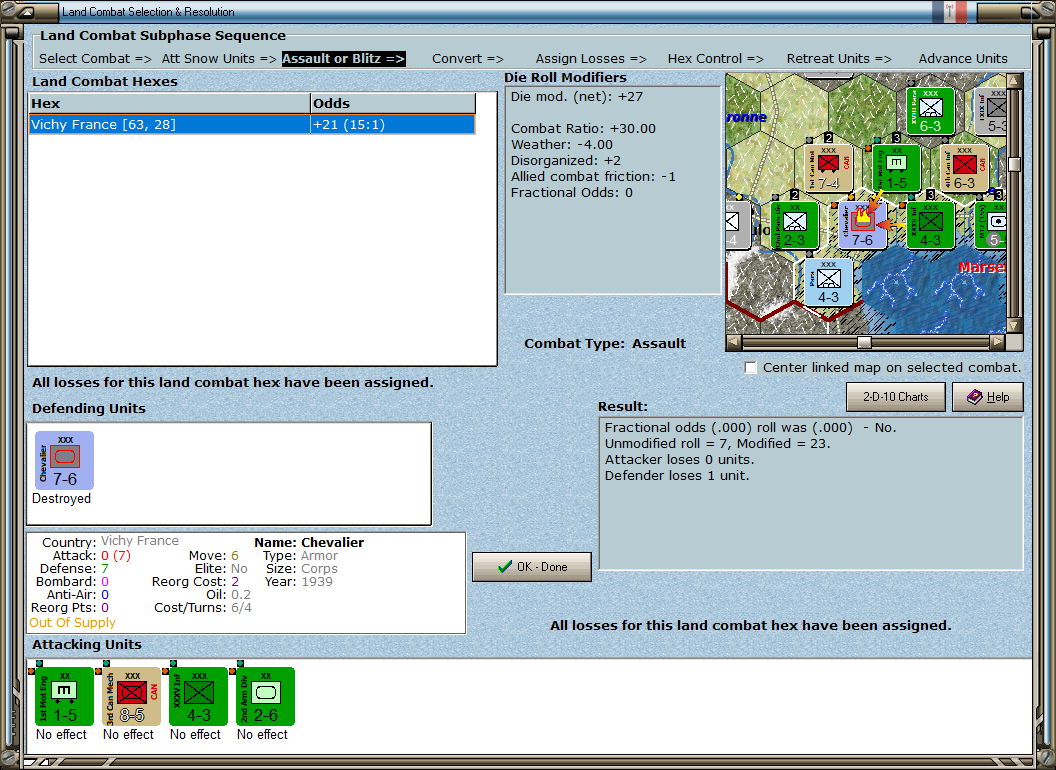1056x770 pixels.
Task: Click the gray IXIX Inf counter on map
Action: click(x=991, y=111)
